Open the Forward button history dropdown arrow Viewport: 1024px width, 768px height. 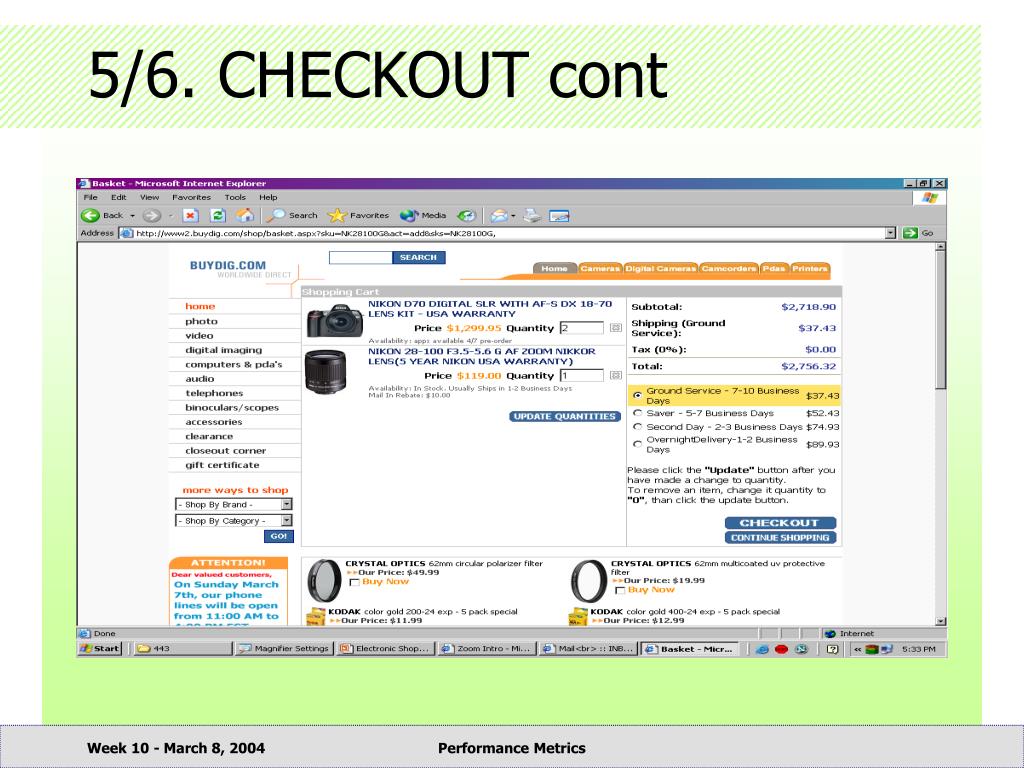[171, 216]
